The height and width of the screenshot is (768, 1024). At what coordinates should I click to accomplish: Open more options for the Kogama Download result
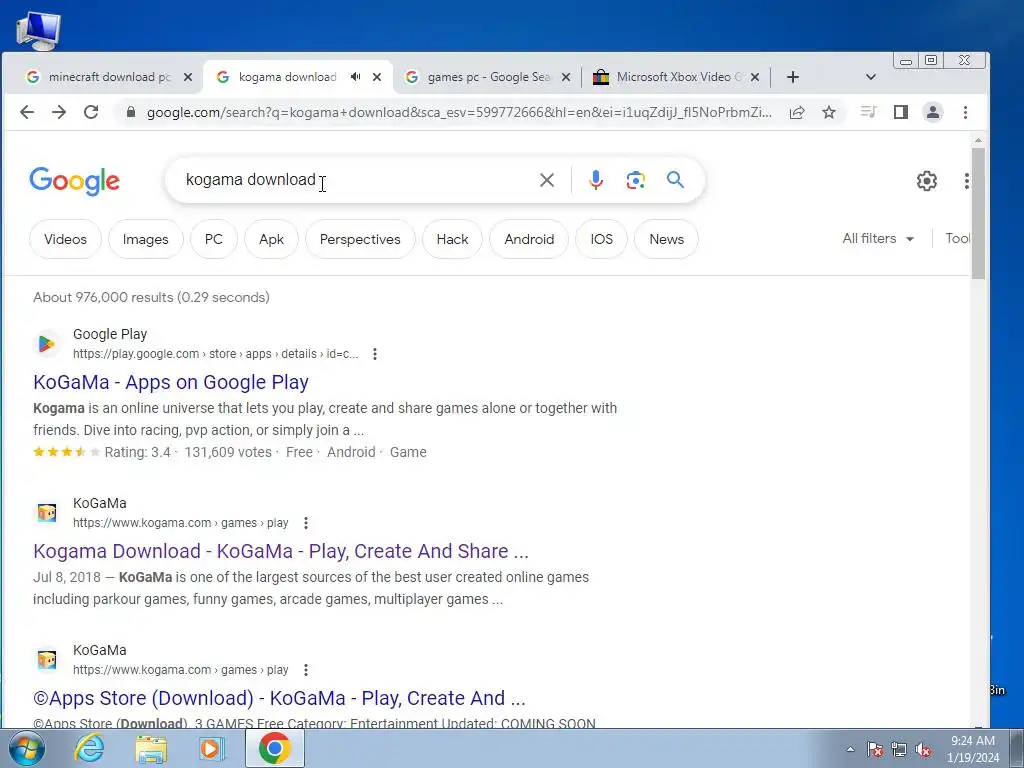coord(306,523)
